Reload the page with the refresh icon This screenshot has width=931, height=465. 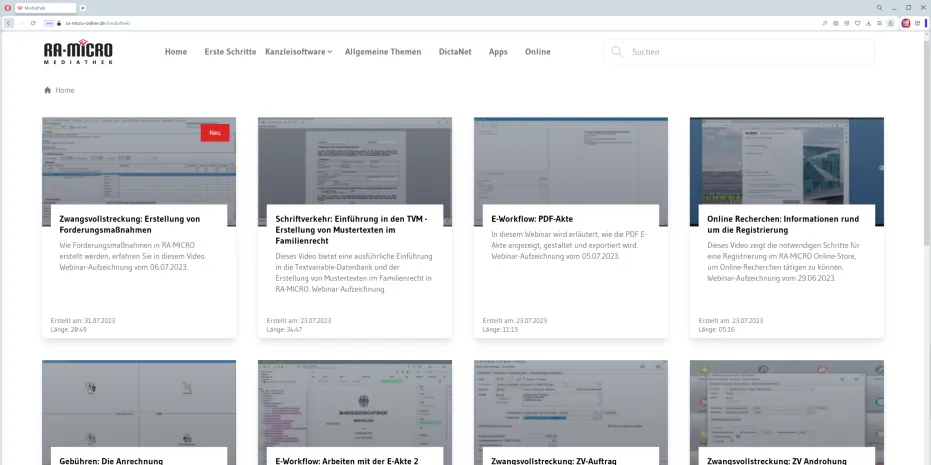click(x=32, y=22)
